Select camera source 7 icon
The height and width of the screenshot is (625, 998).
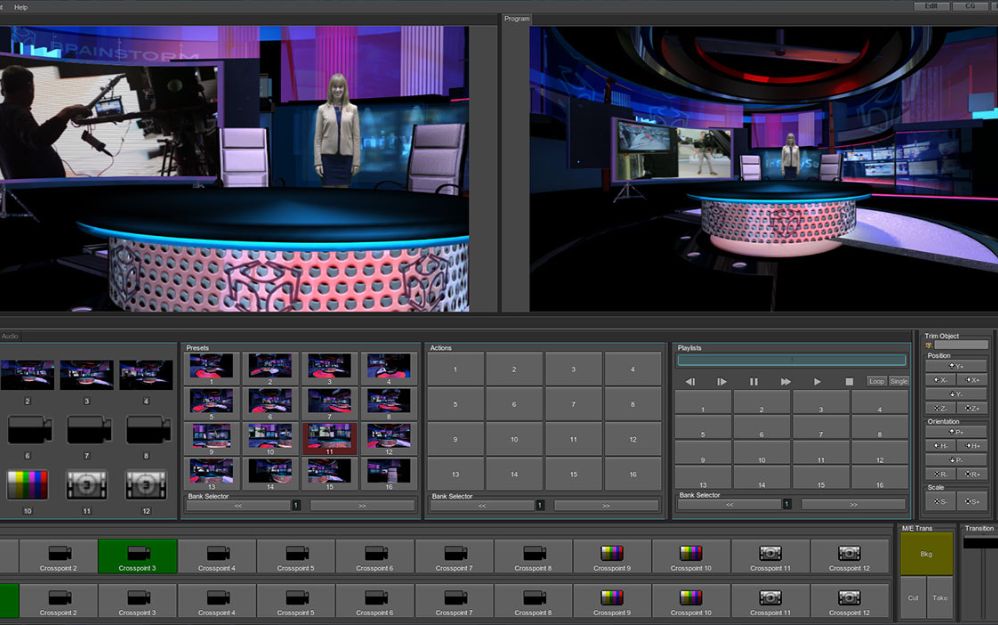89,430
